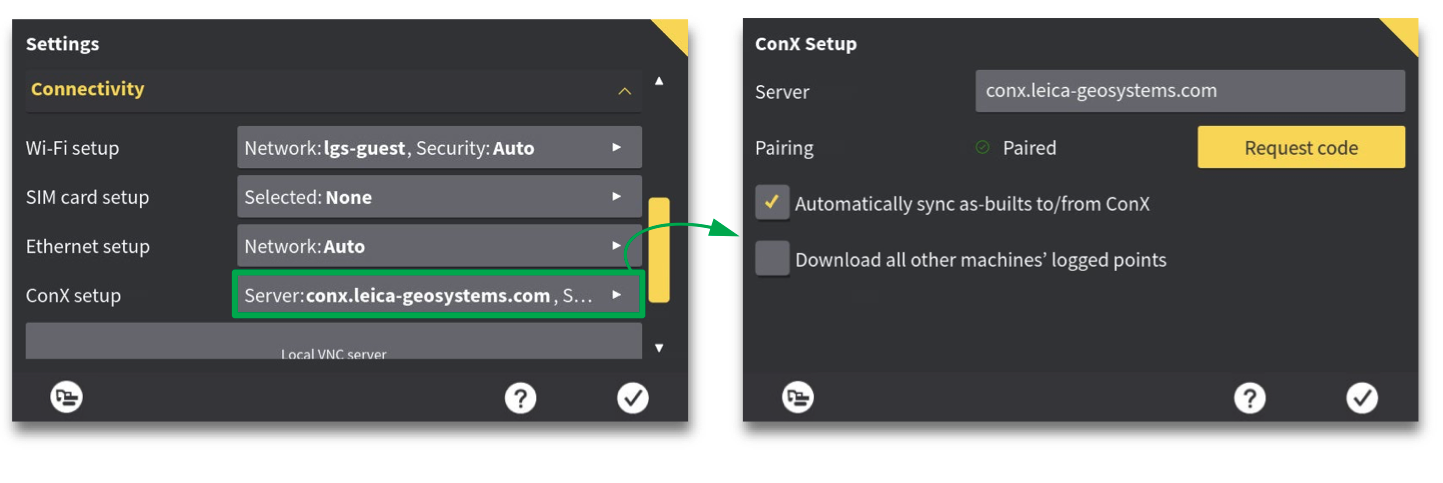Confirm Settings with the checkmark icon
The width and height of the screenshot is (1443, 483).
[x=632, y=398]
